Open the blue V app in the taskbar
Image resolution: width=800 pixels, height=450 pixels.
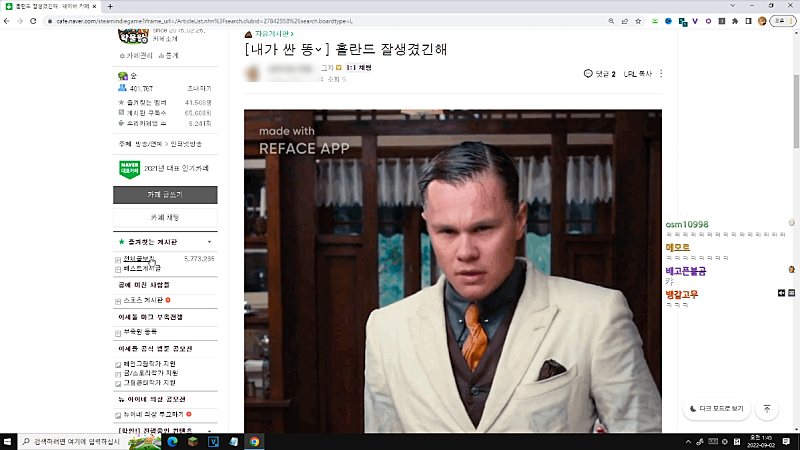(x=213, y=441)
